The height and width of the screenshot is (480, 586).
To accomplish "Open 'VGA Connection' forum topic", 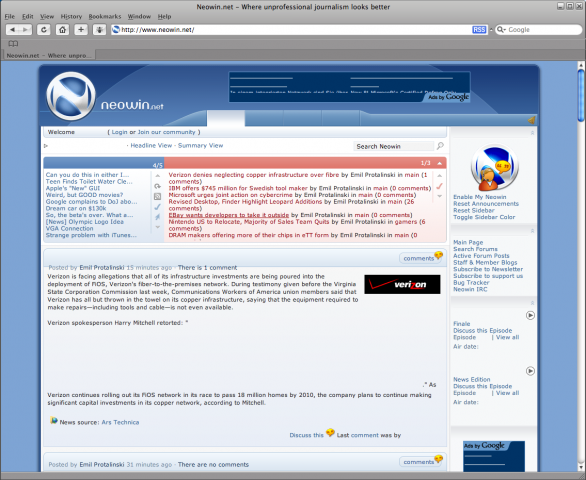I will pyautogui.click(x=70, y=228).
